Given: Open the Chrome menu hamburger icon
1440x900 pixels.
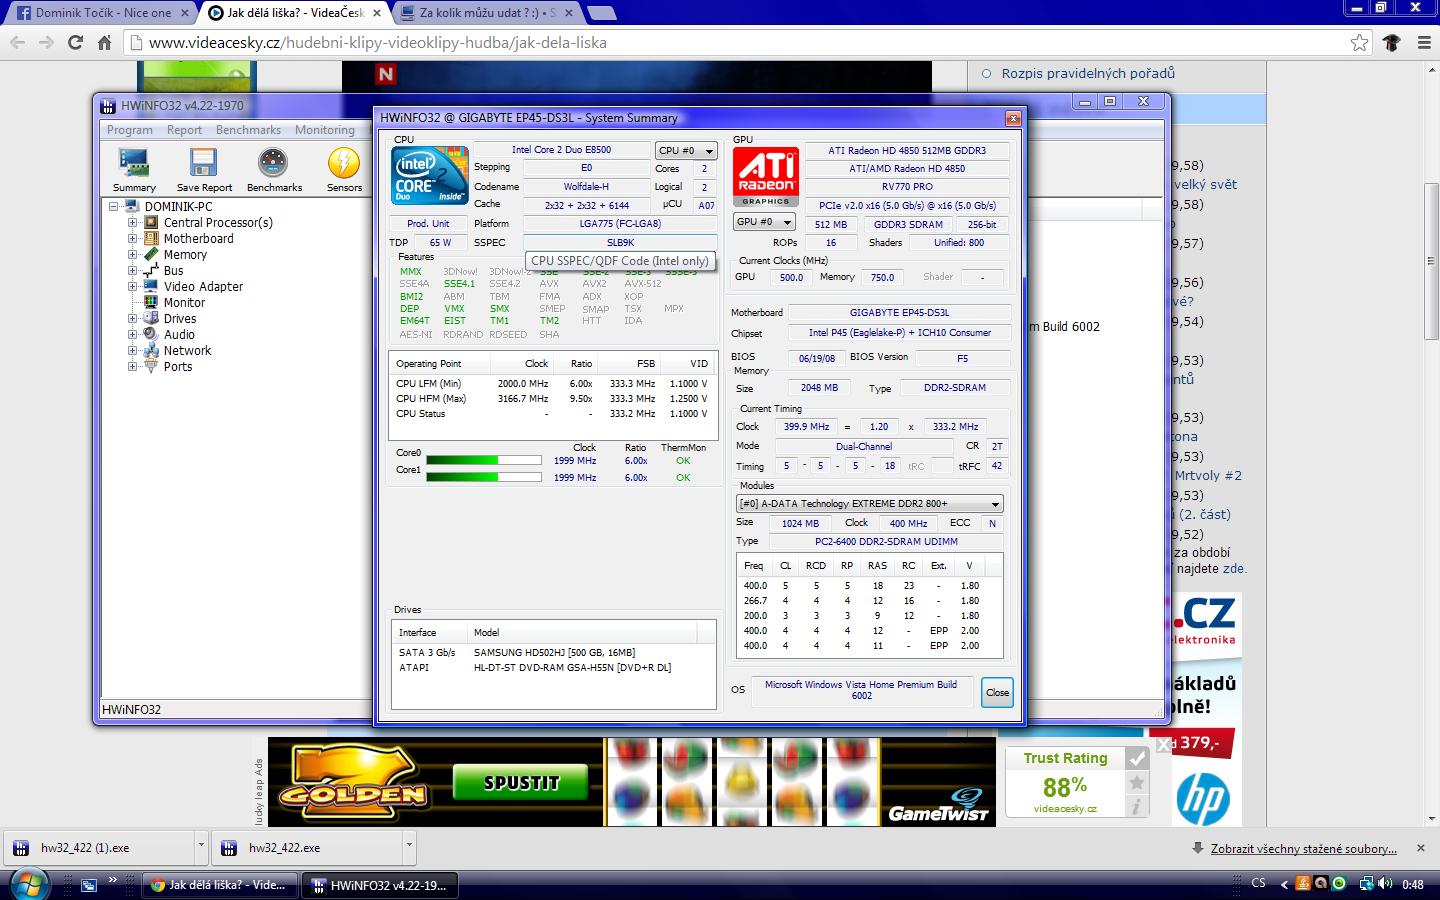Looking at the screenshot, I should point(1423,42).
